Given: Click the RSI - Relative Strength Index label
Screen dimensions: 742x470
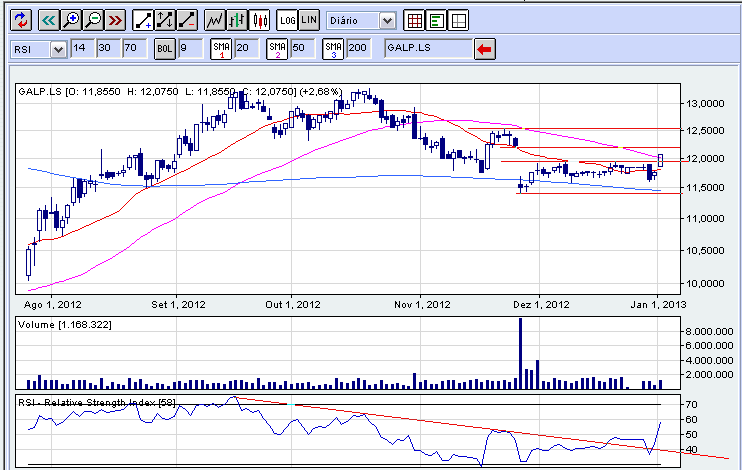Looking at the screenshot, I should [97, 403].
